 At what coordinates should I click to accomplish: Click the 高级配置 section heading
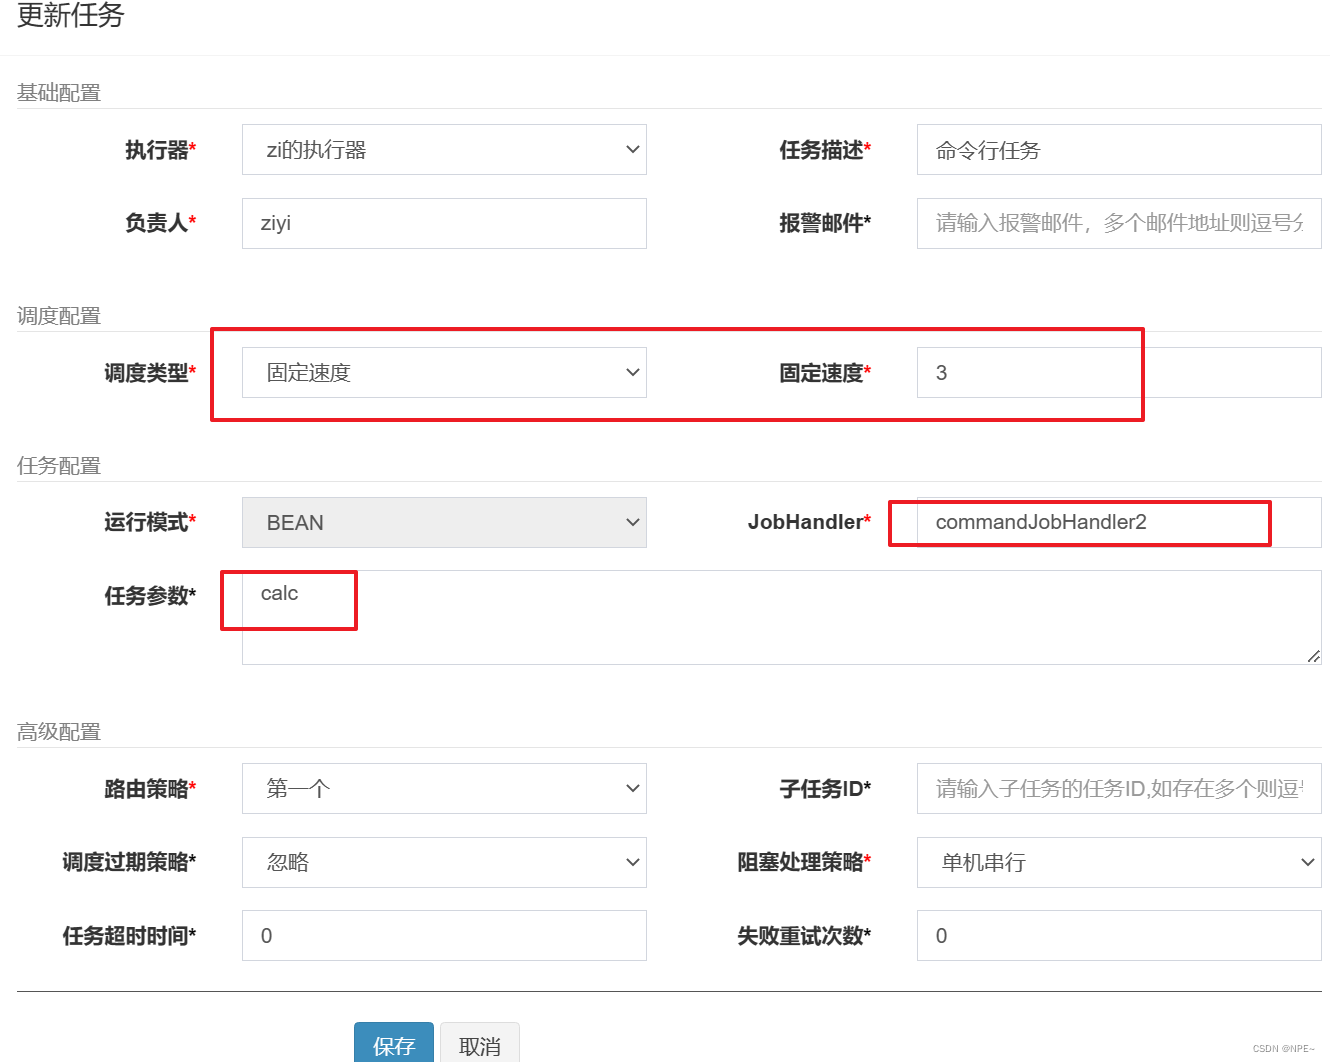coord(59,732)
